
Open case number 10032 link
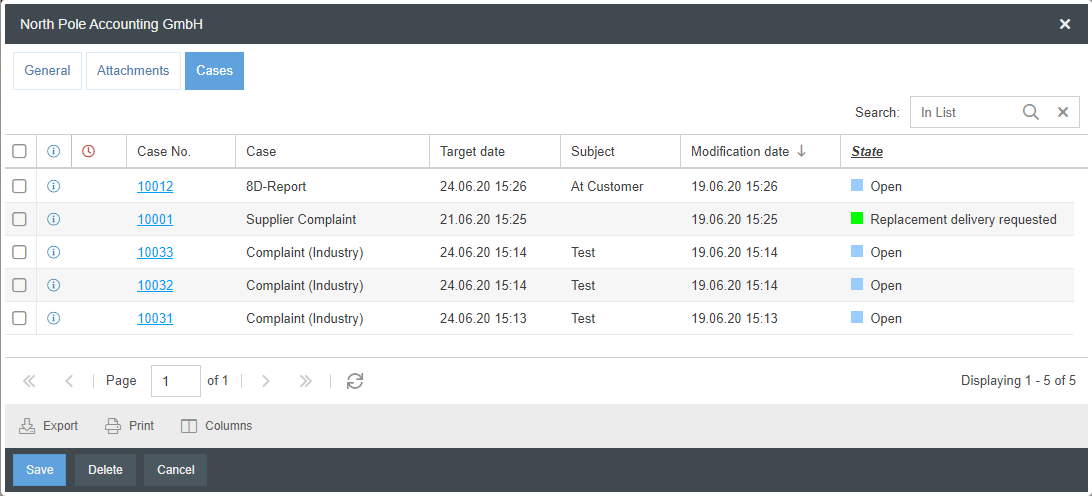click(155, 286)
